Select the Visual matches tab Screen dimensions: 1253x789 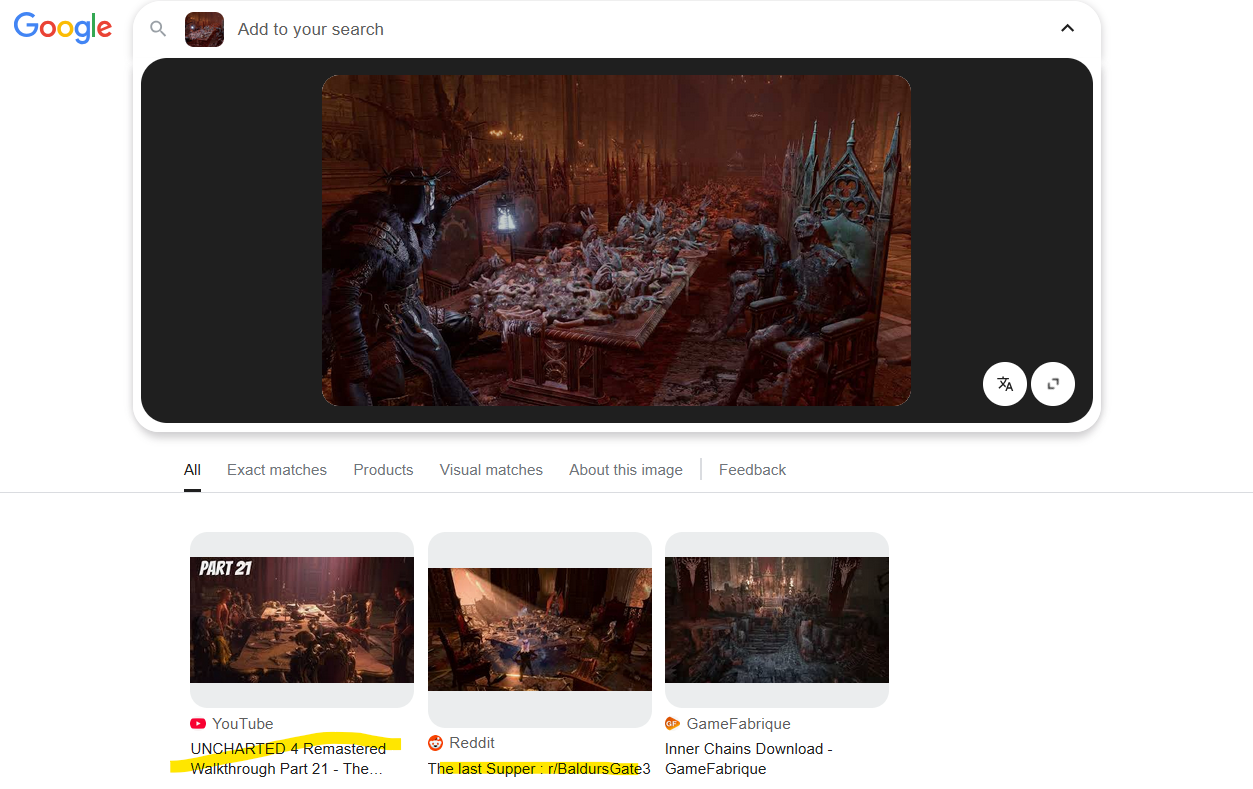491,470
